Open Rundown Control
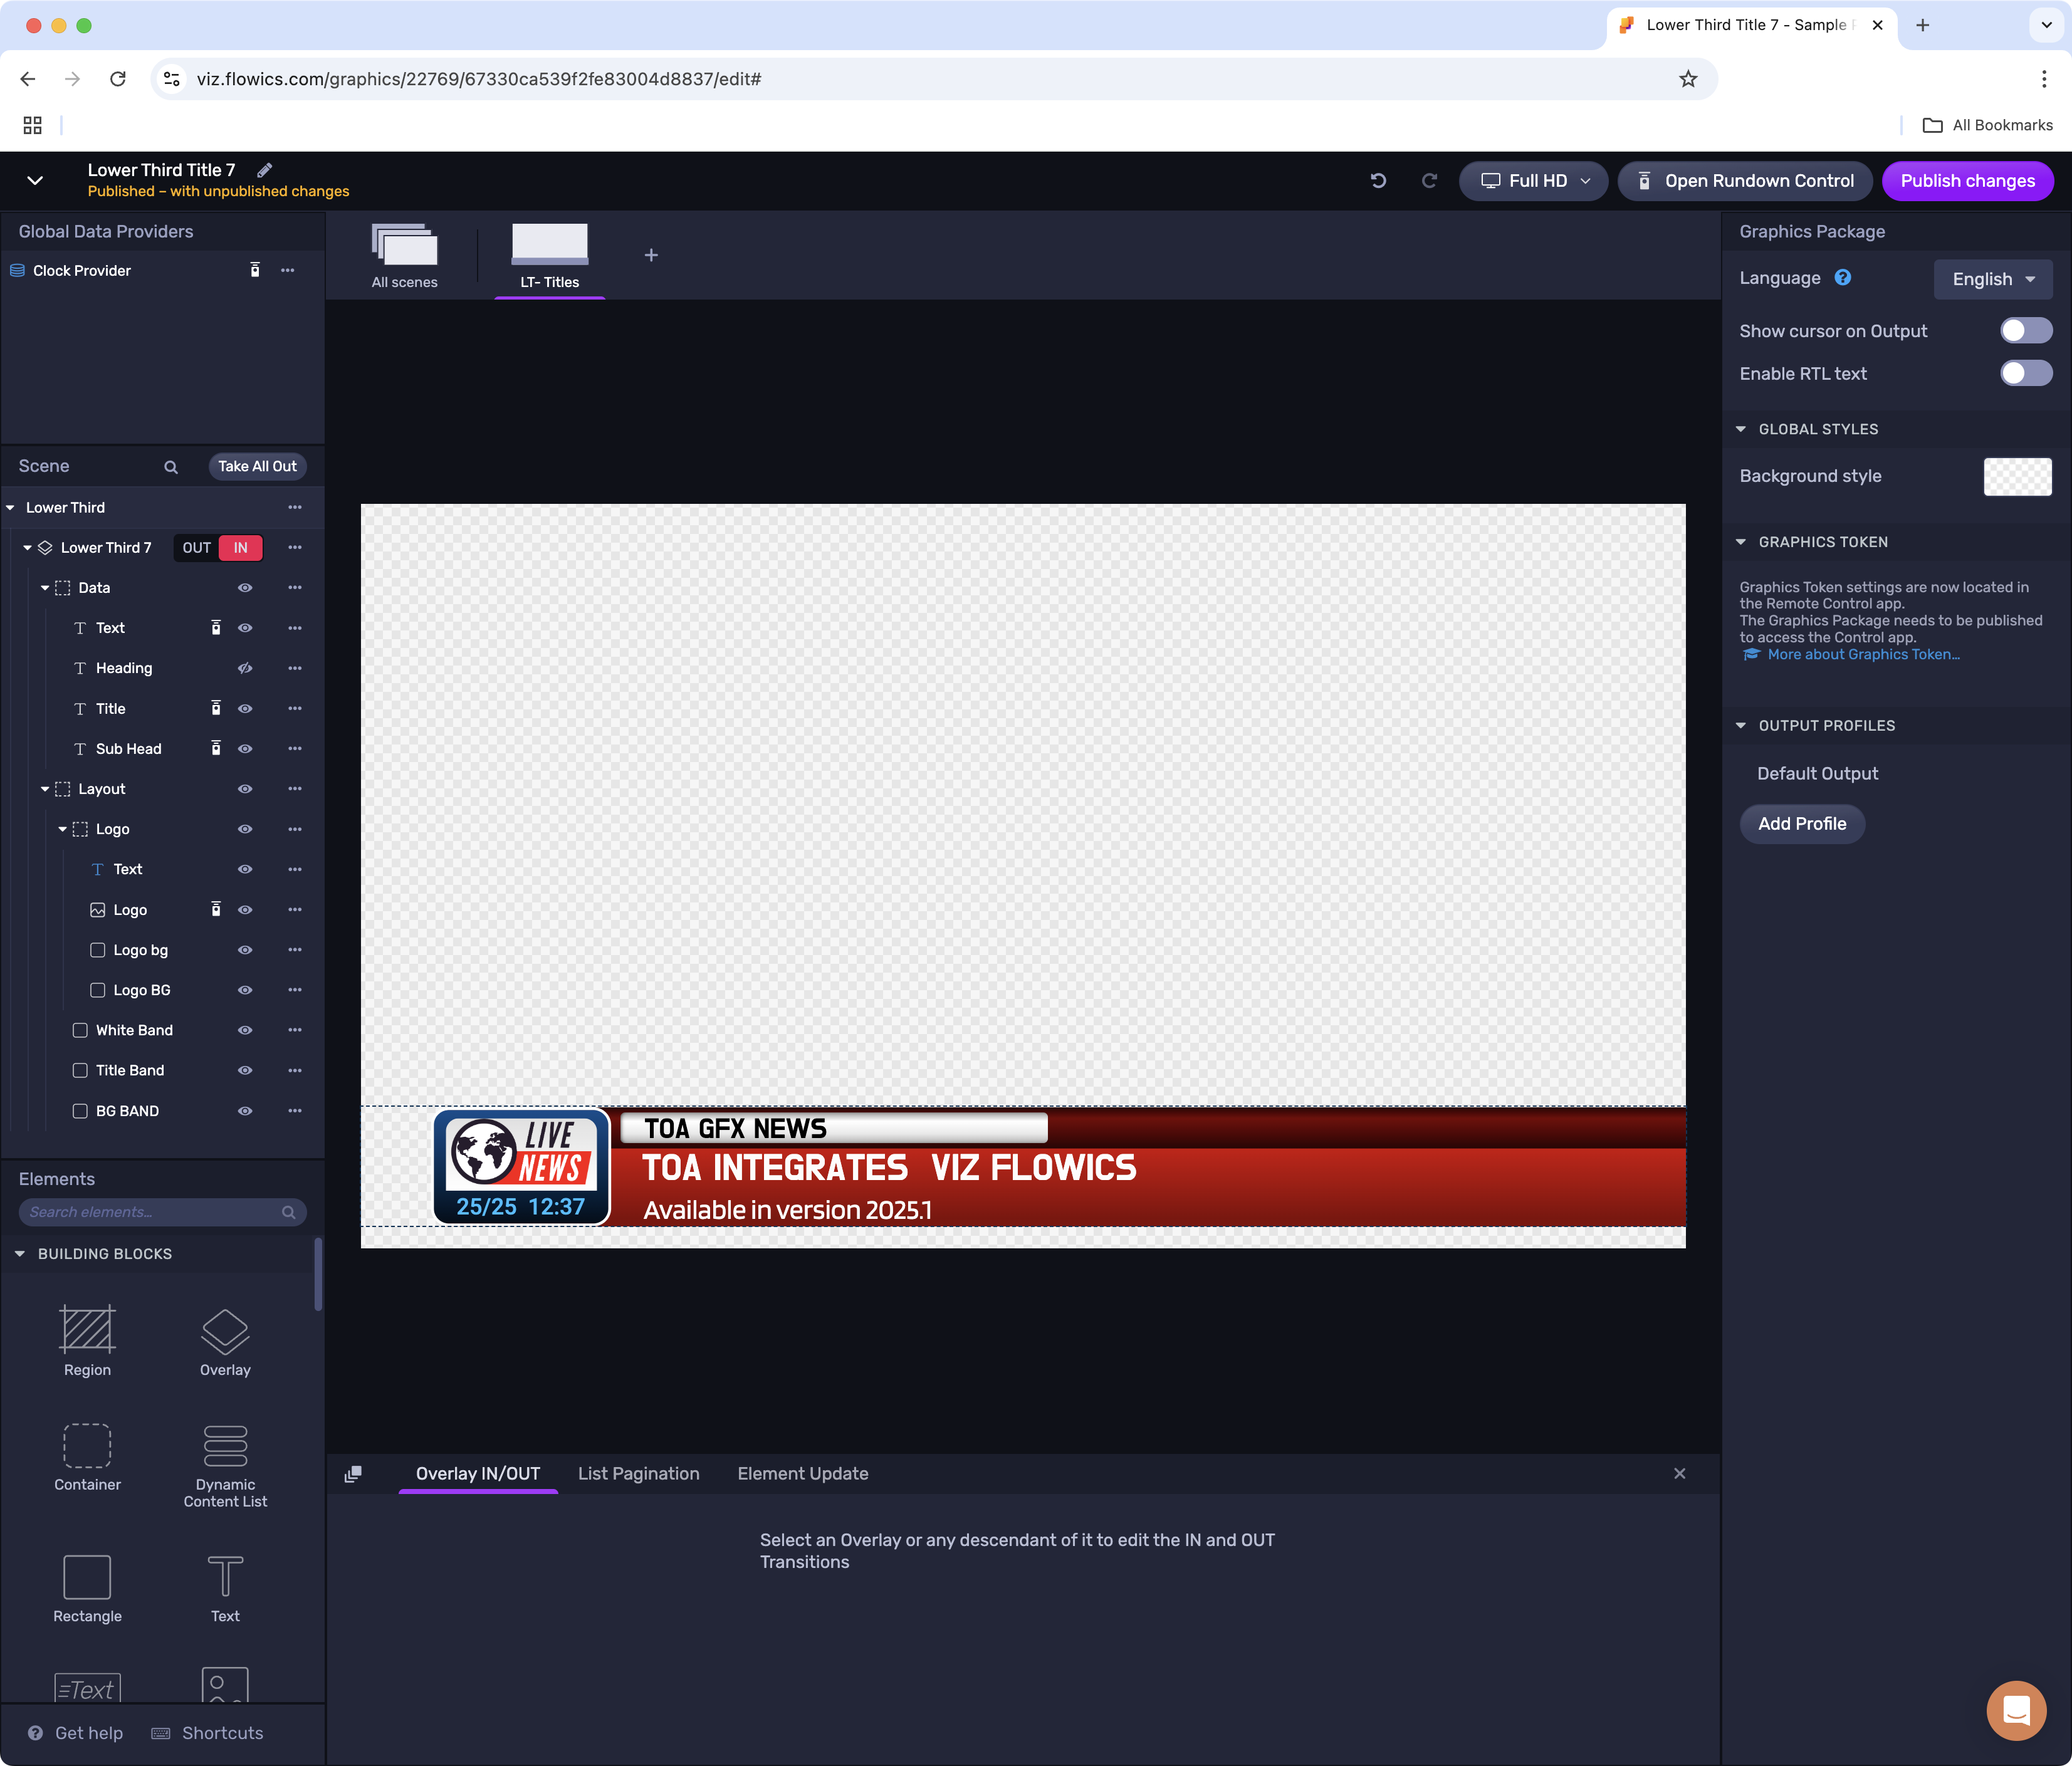 1745,181
